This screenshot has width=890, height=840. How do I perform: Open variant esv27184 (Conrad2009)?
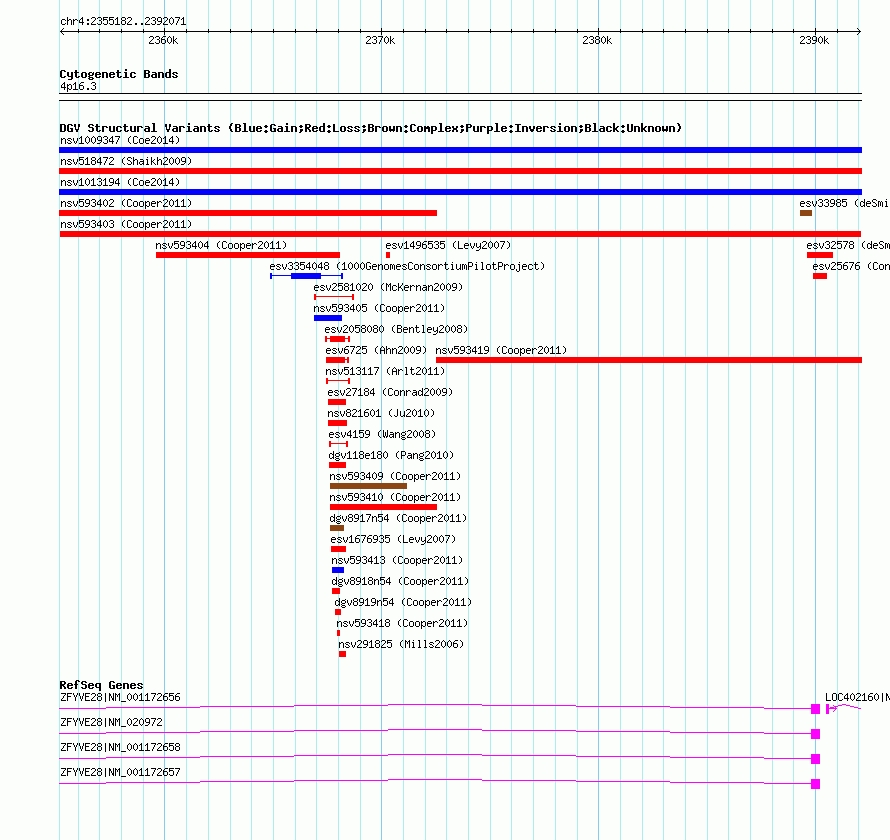[x=337, y=402]
